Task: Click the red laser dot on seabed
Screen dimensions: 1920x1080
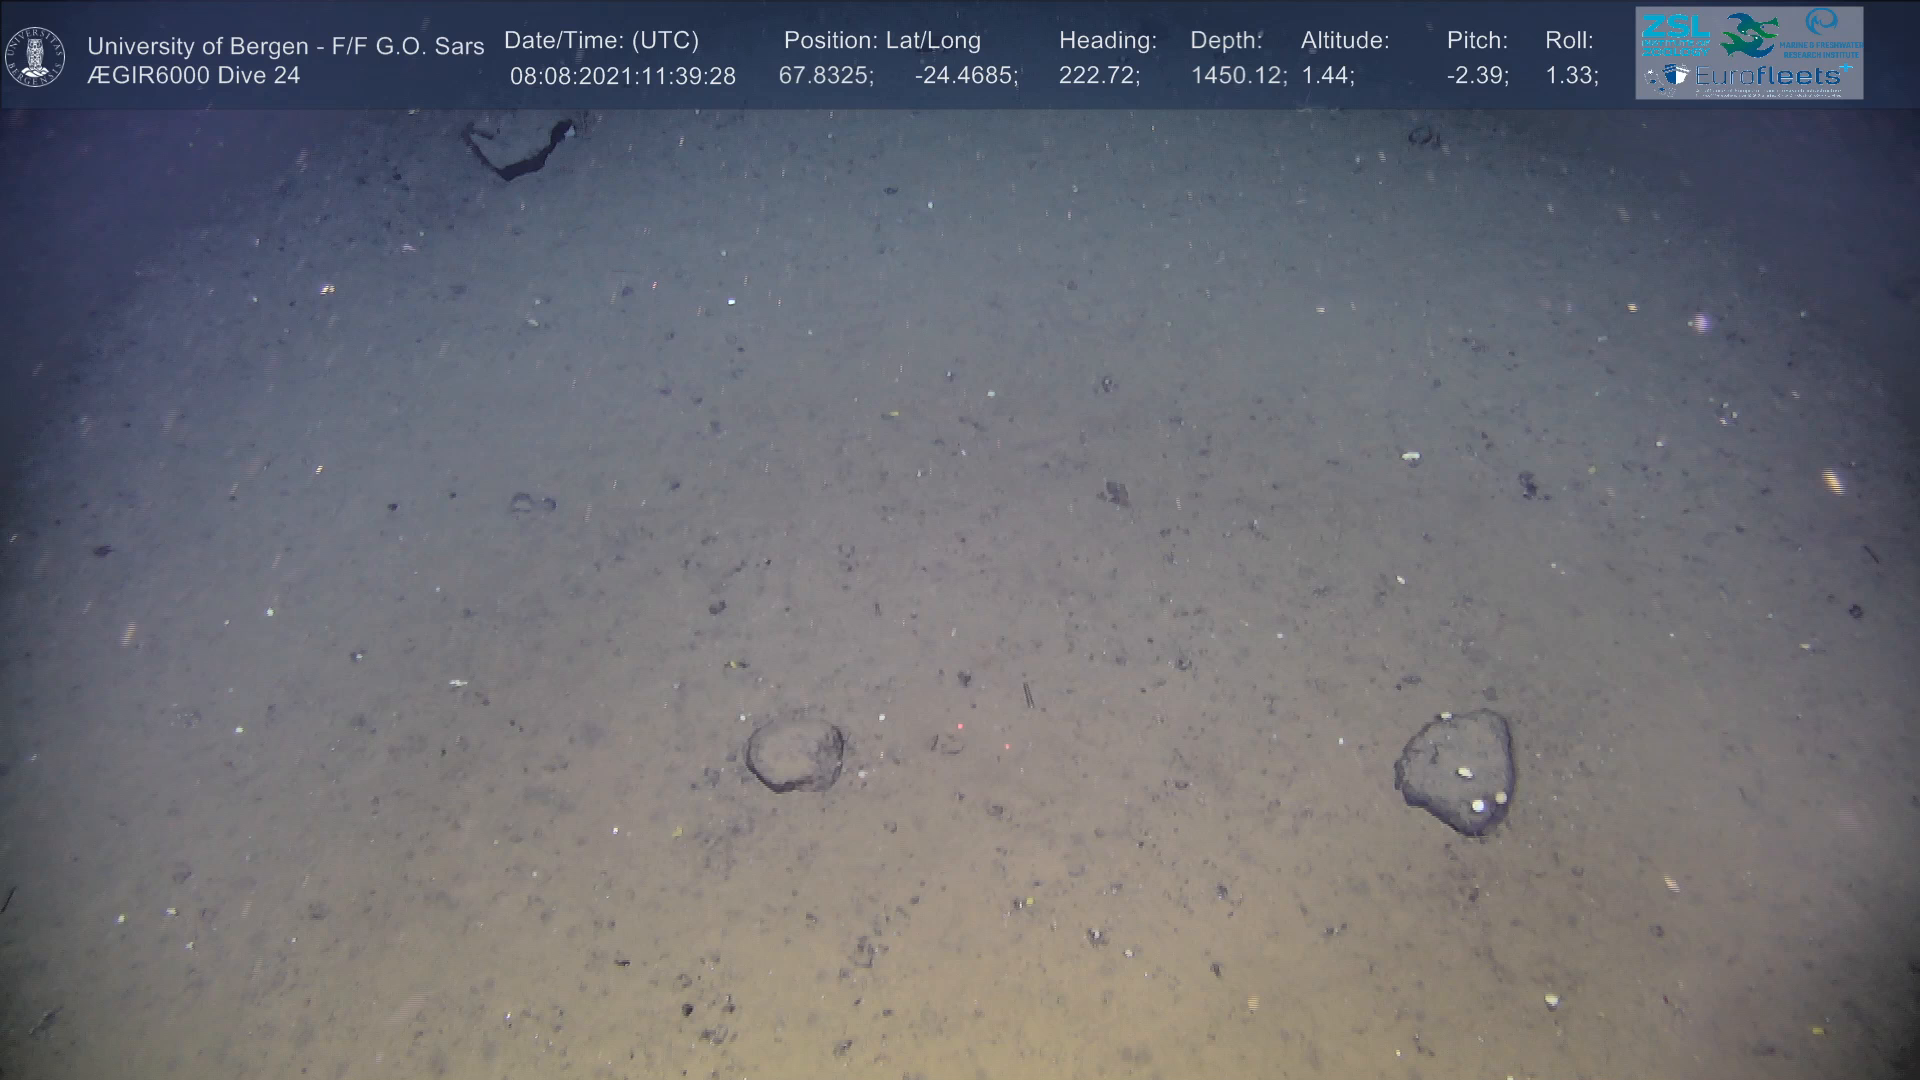Action: (960, 726)
